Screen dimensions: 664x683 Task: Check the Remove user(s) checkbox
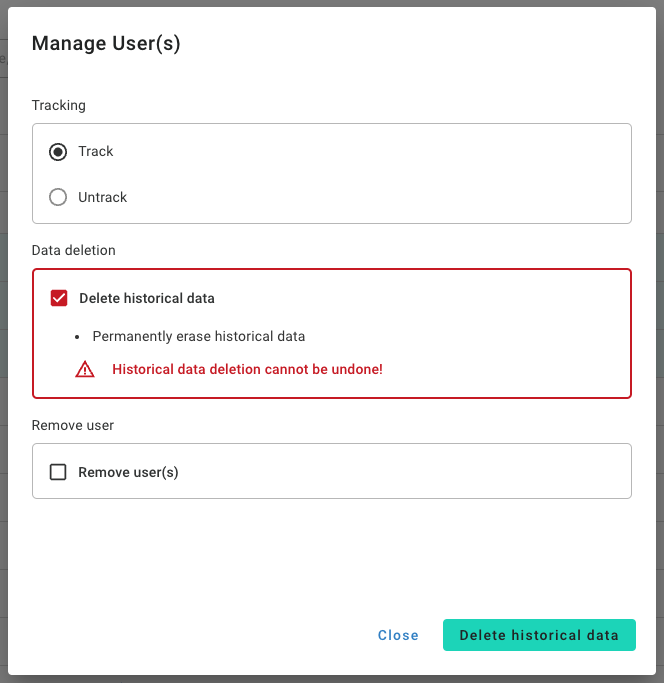coord(58,472)
